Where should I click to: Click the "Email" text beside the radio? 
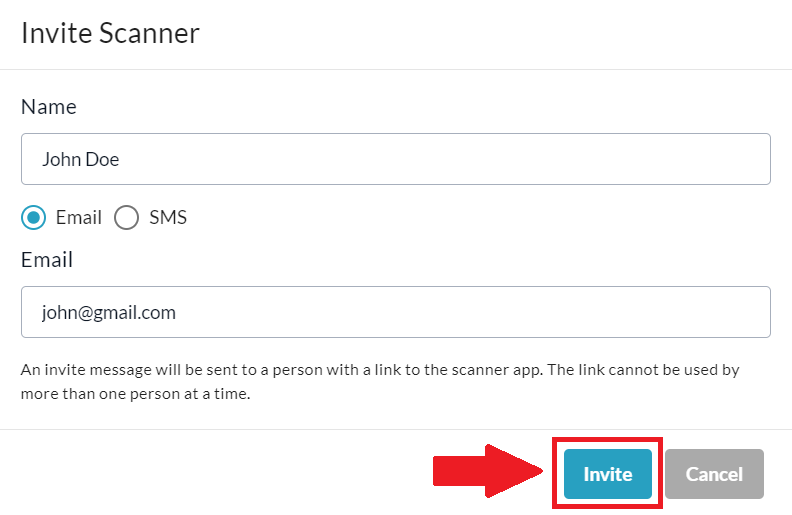[x=79, y=217]
